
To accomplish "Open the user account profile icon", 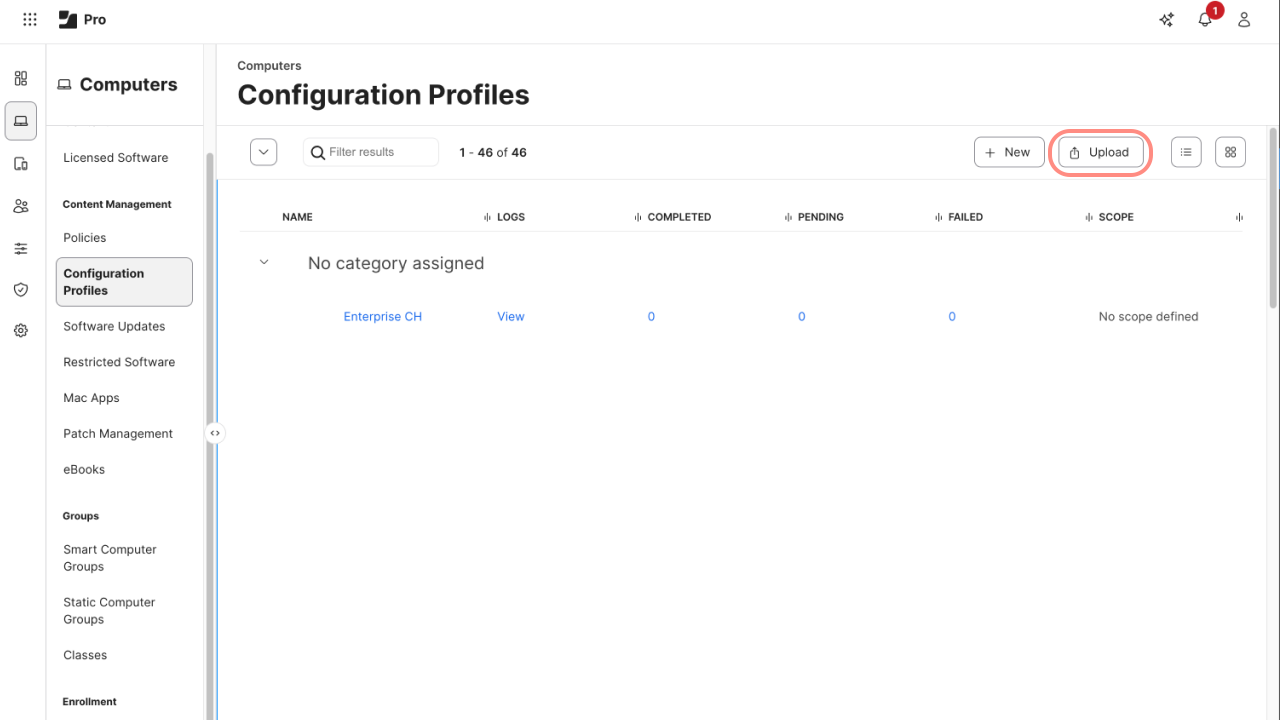I will [1244, 20].
